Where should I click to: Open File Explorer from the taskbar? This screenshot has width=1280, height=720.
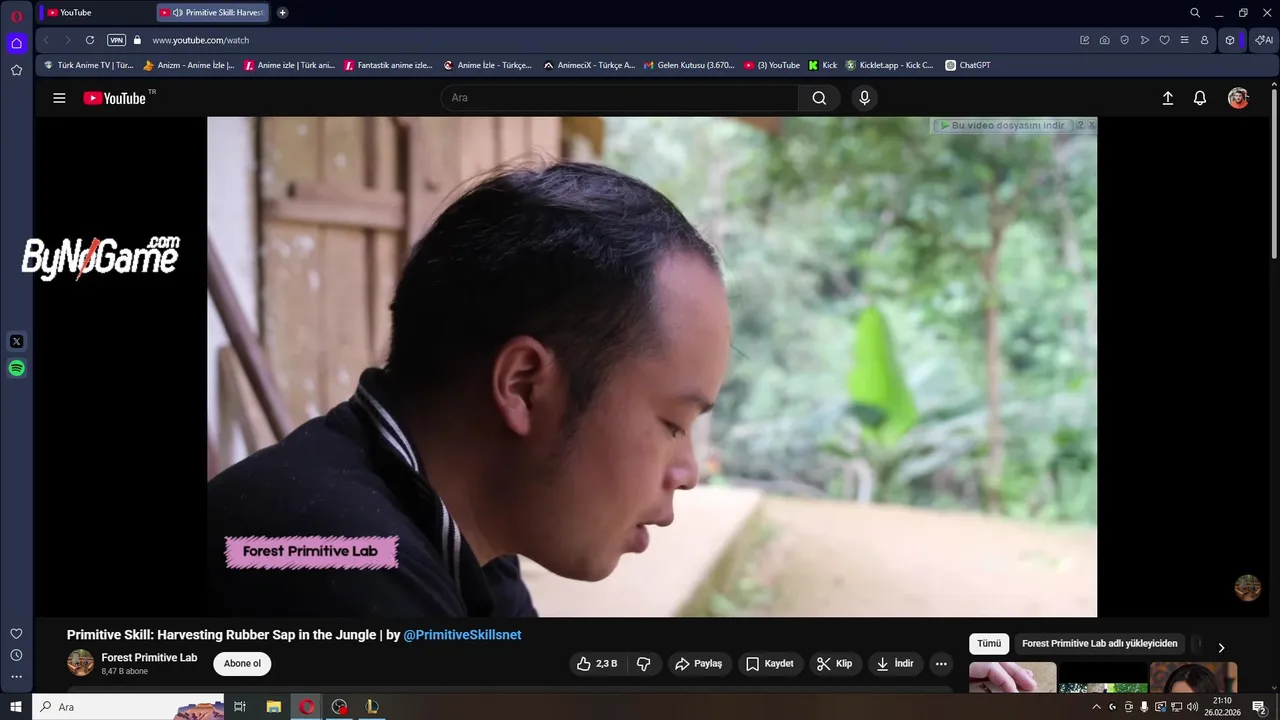click(x=273, y=707)
